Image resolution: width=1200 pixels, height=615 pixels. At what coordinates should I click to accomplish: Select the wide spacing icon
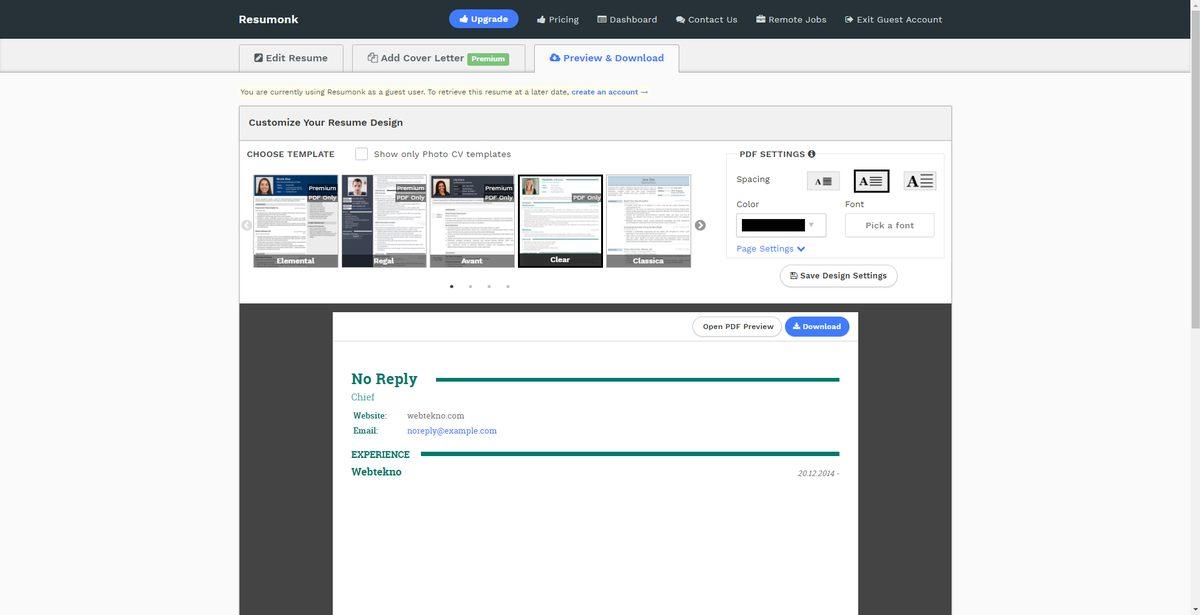coord(918,181)
